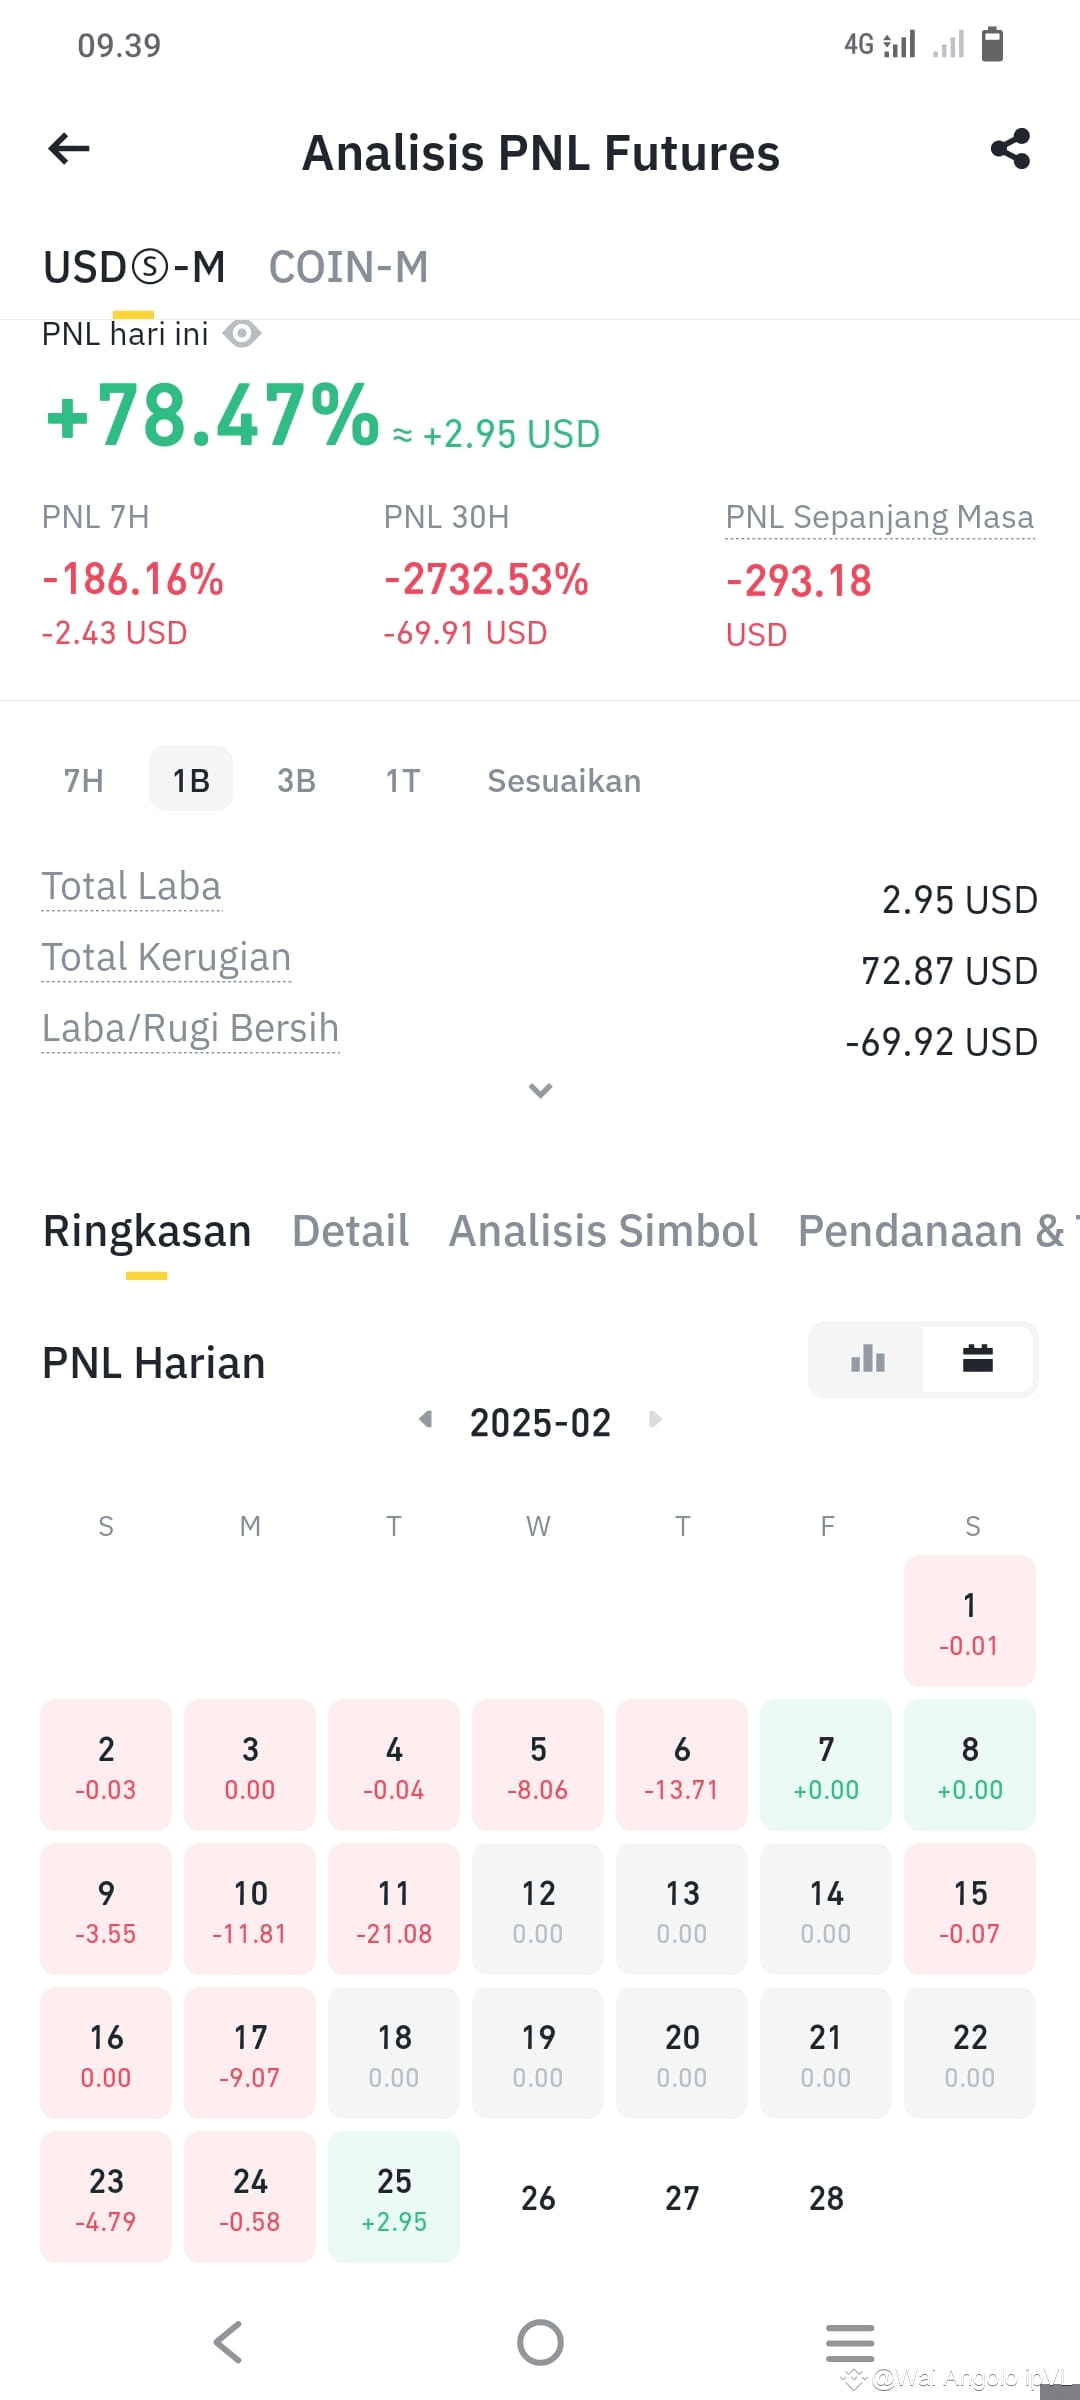
Task: Switch to bar chart view icon
Action: tap(867, 1359)
